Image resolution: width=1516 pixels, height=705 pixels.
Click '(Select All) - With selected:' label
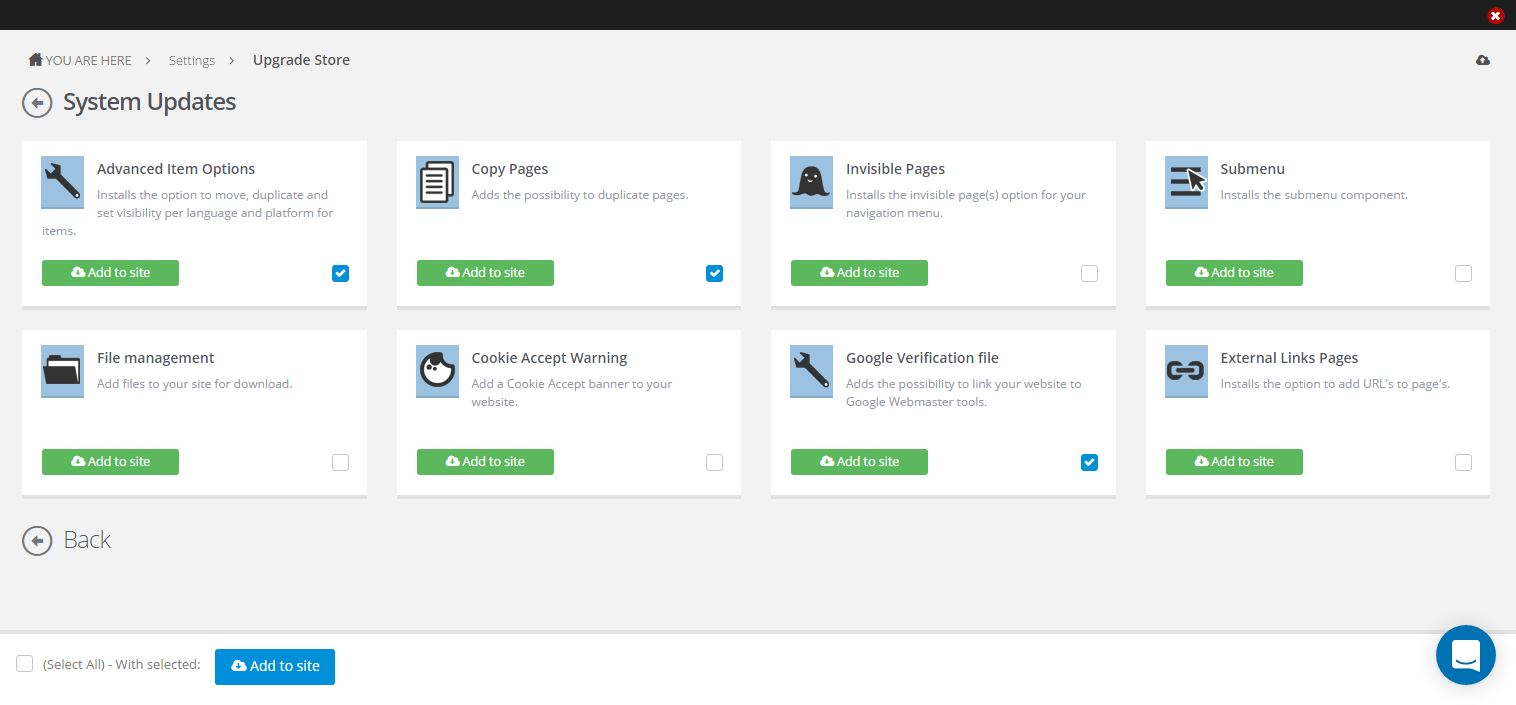(x=122, y=665)
